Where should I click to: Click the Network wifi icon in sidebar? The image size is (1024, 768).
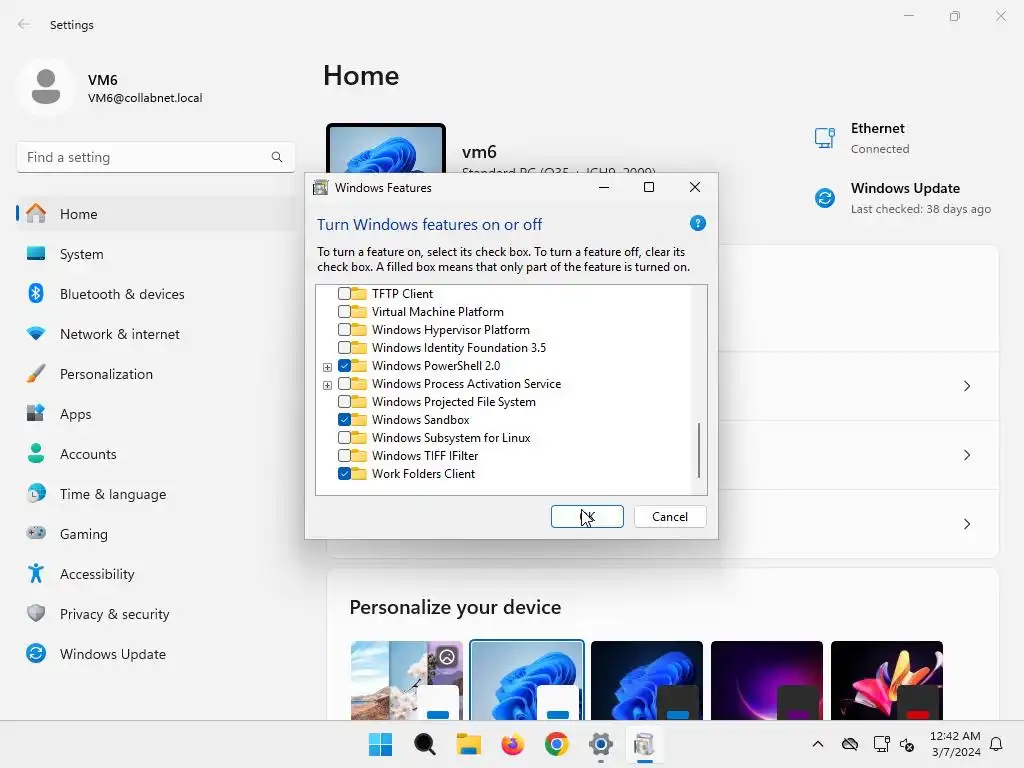tap(36, 334)
